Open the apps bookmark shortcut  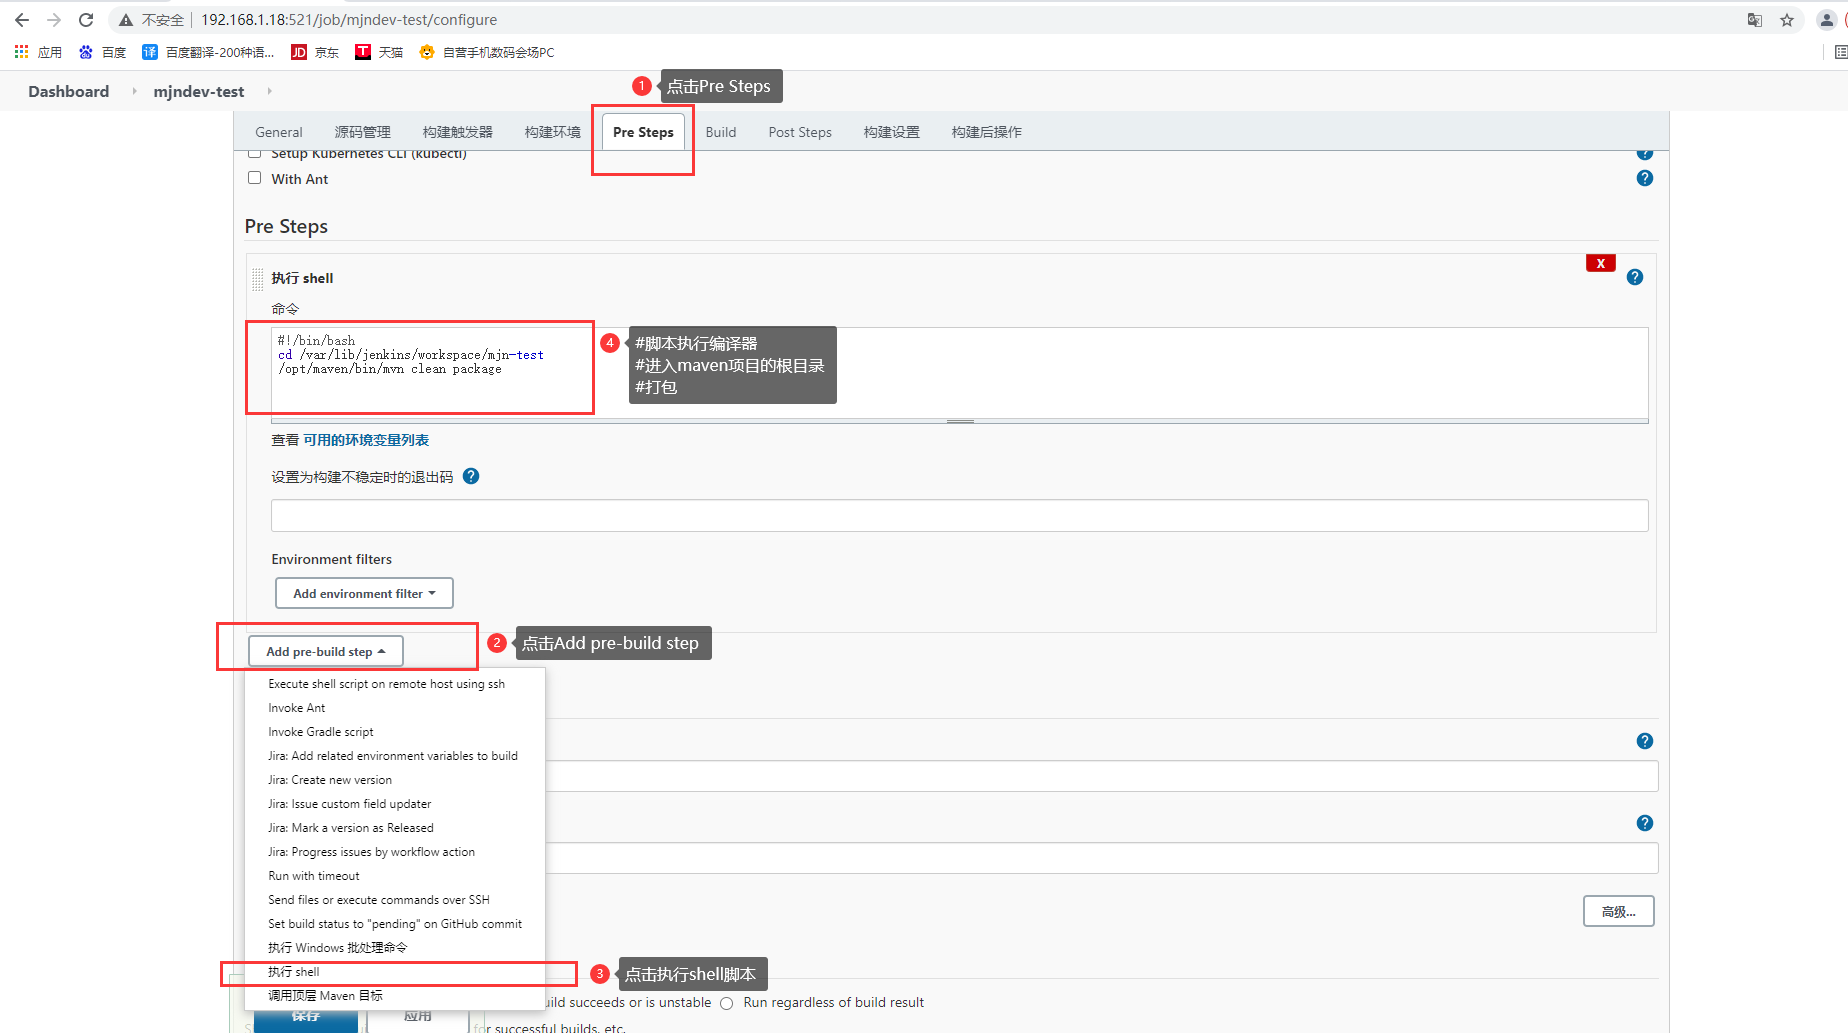click(x=38, y=52)
